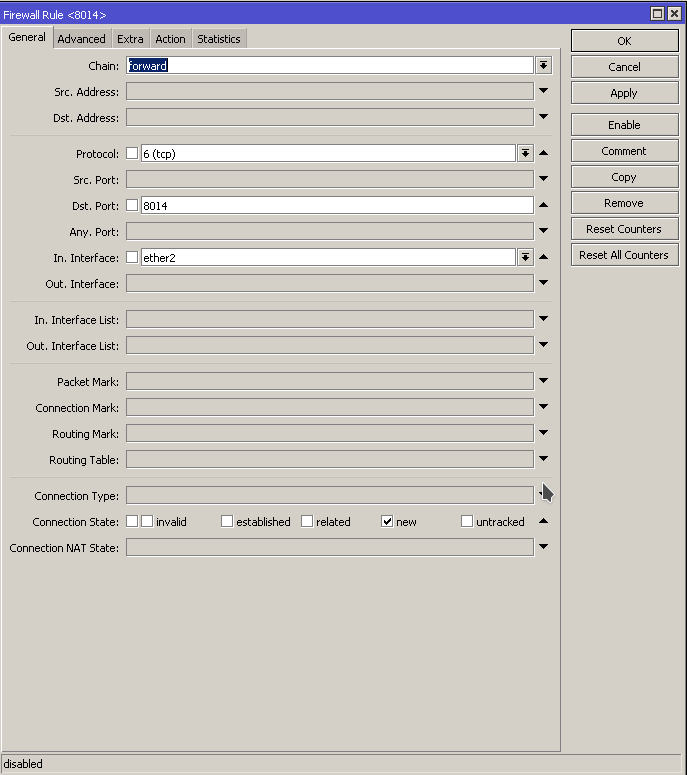Open the Protocol dropdown list

click(525, 154)
